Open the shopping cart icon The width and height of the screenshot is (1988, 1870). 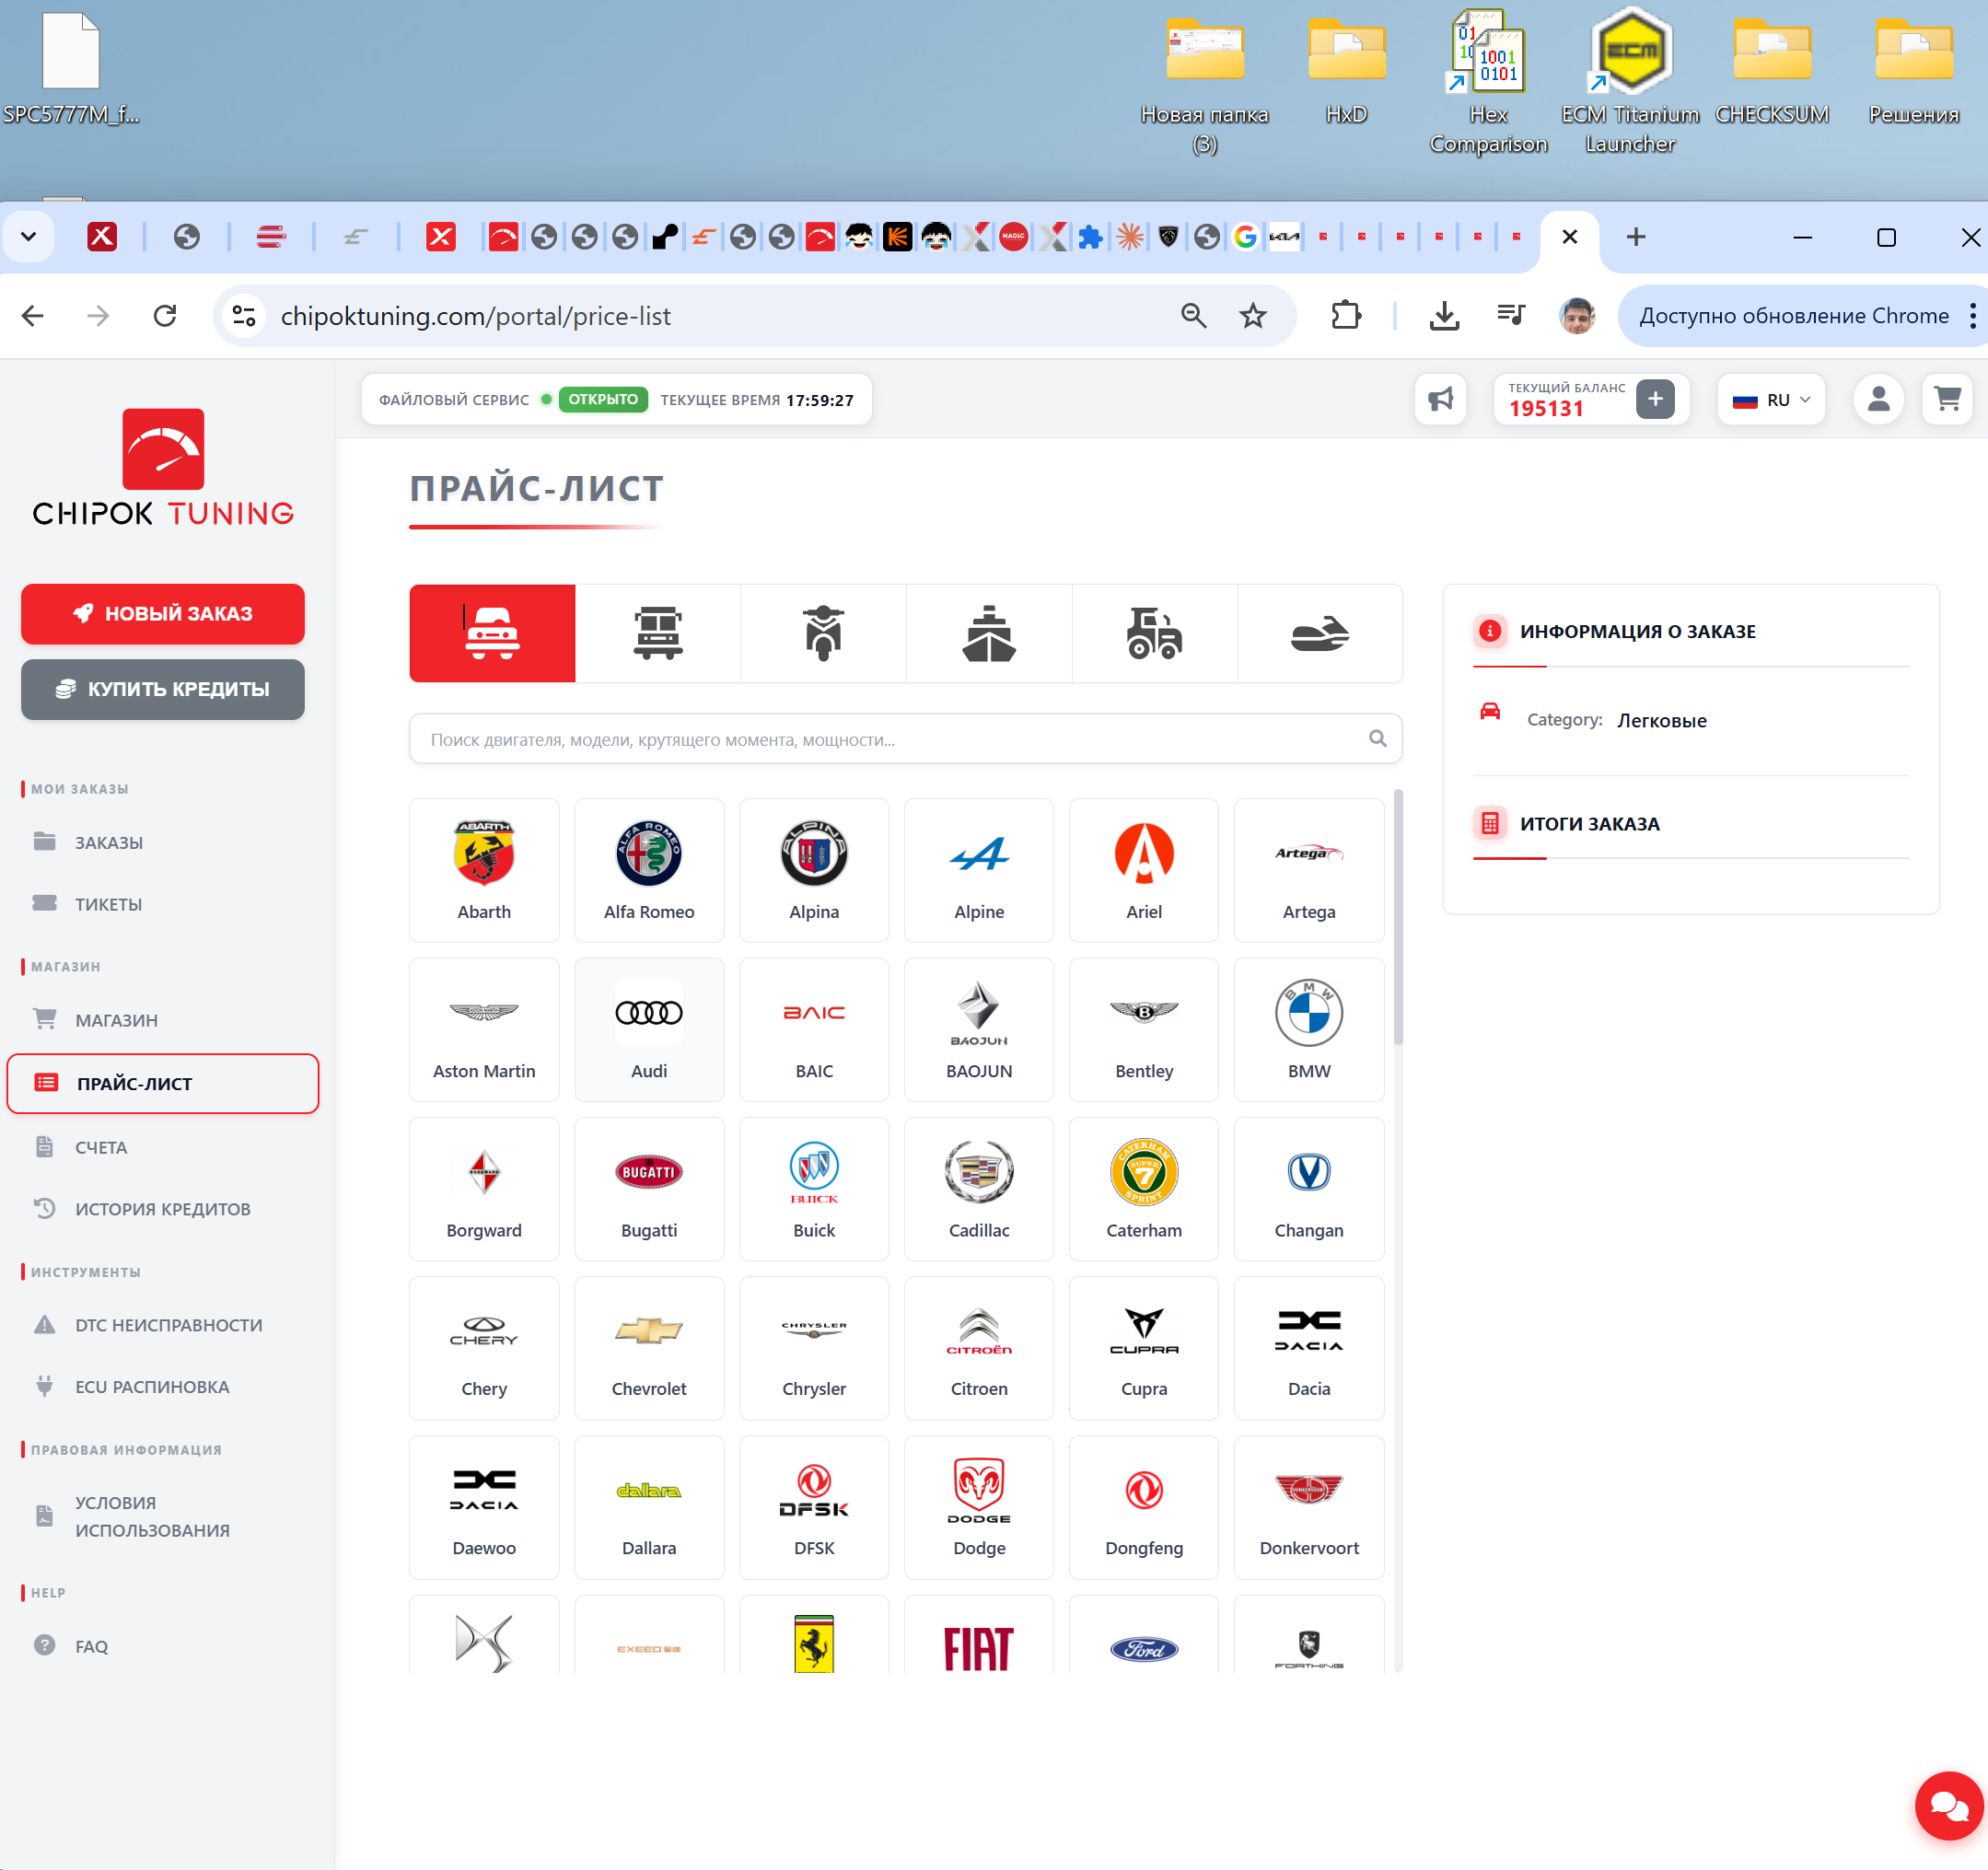pos(1947,400)
